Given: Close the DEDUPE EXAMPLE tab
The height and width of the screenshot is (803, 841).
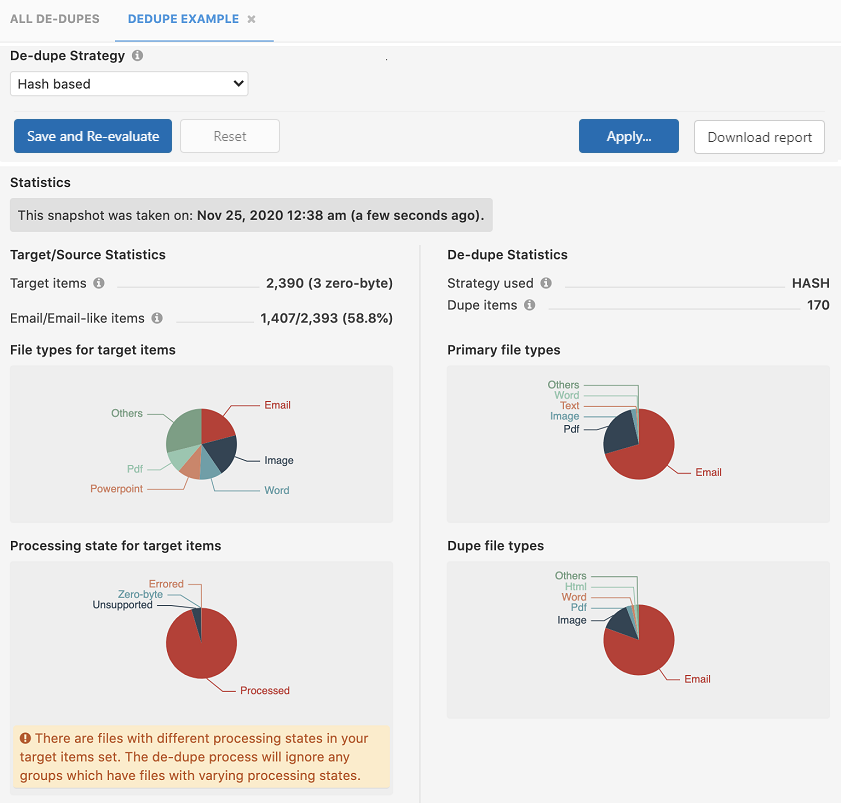Looking at the screenshot, I should [251, 19].
